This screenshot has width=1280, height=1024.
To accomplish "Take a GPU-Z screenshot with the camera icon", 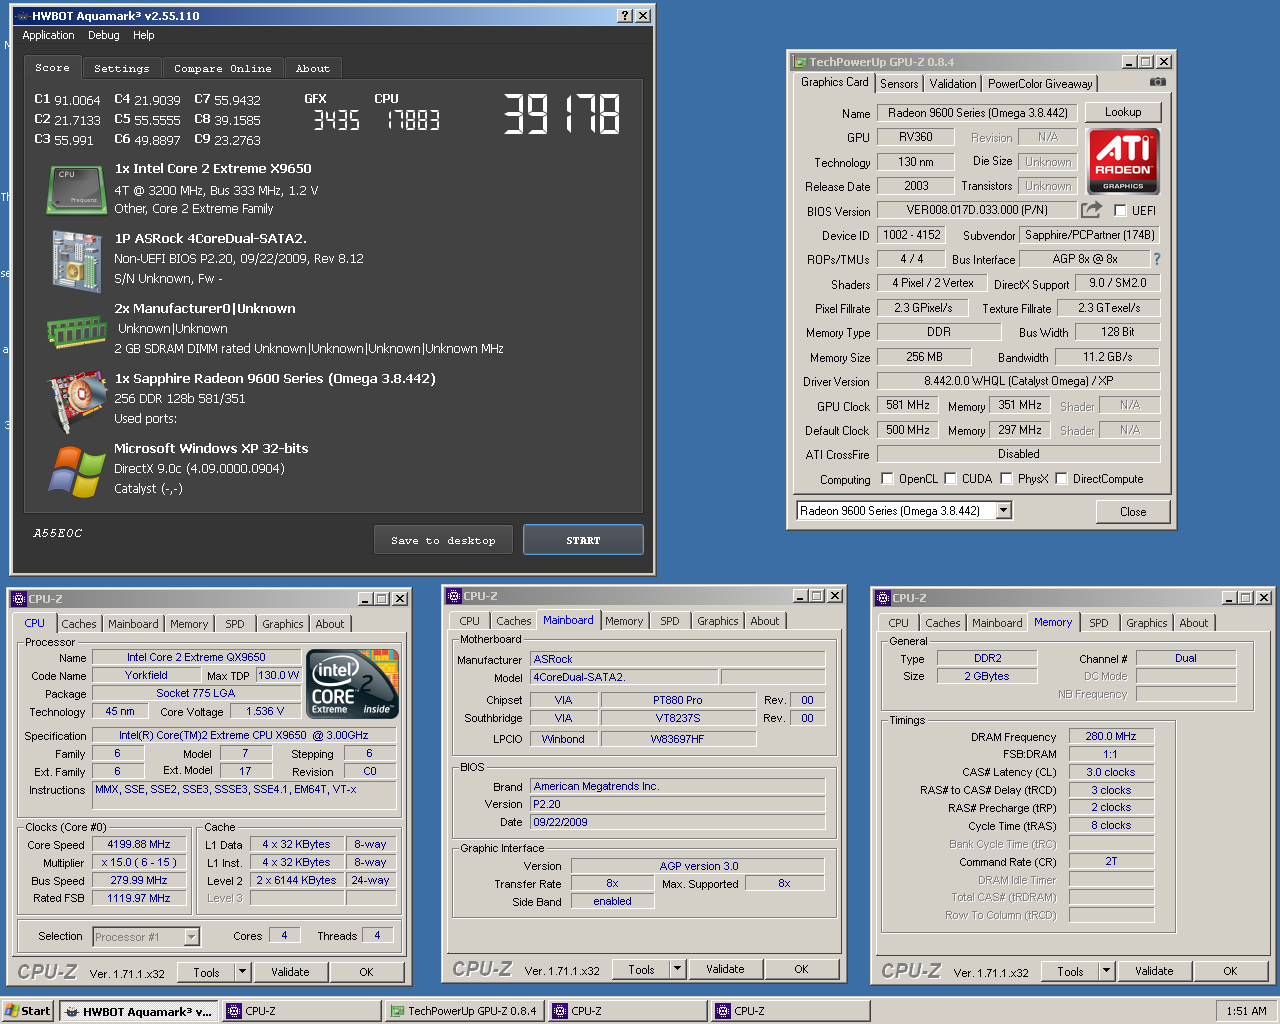I will point(1157,82).
